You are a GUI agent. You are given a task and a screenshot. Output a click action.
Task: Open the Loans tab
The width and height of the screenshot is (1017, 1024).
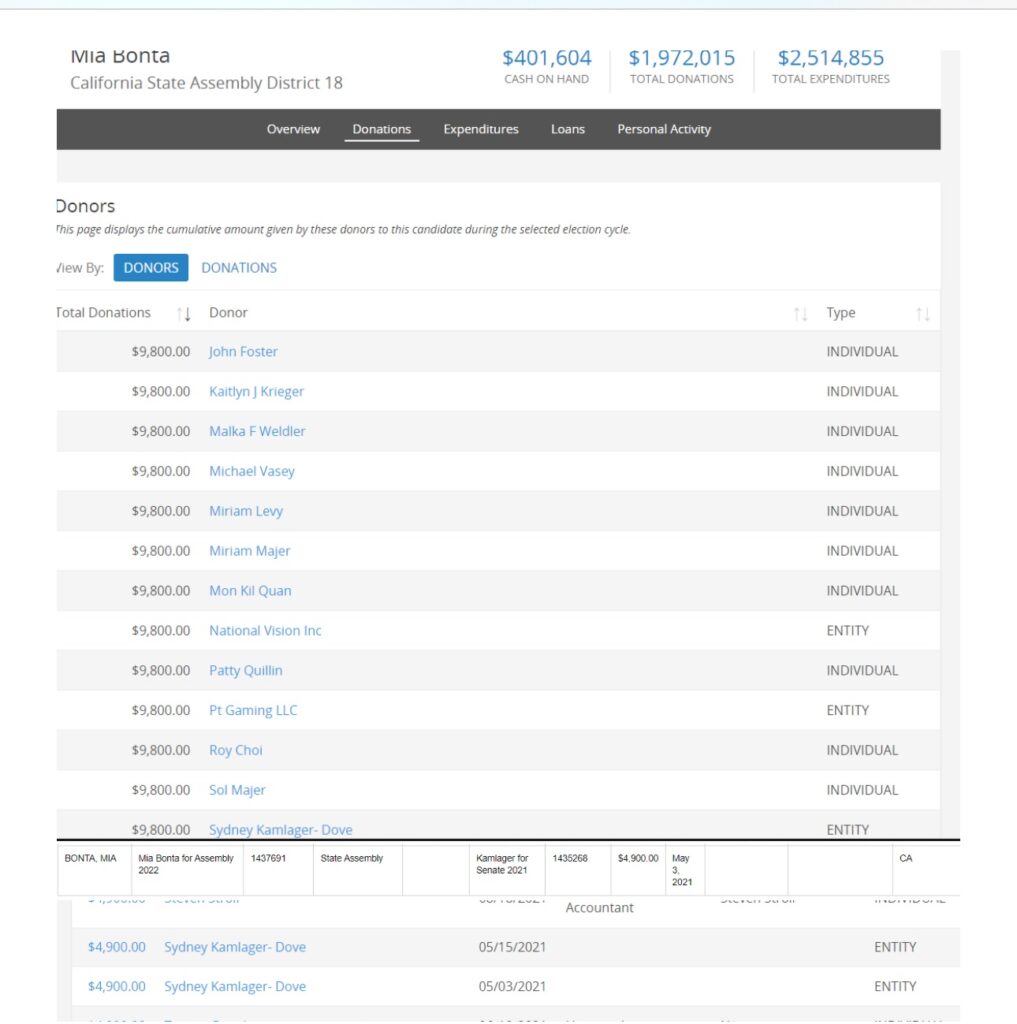[567, 129]
